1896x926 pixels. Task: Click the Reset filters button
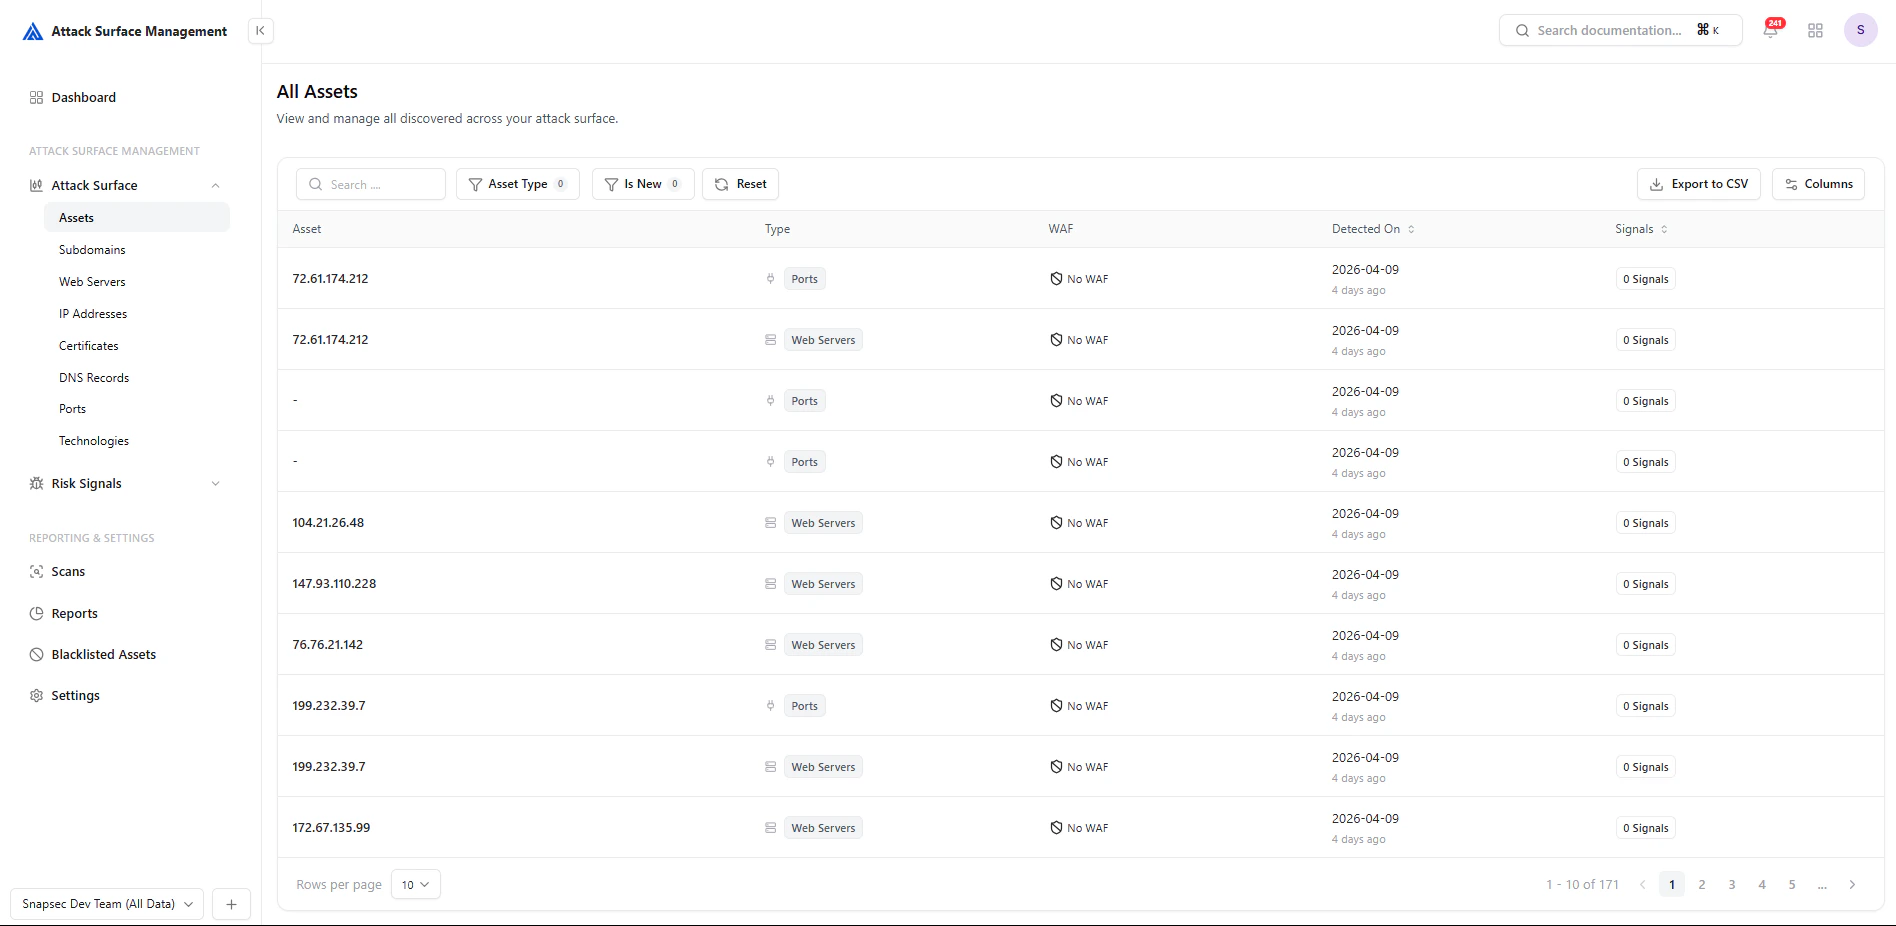740,184
